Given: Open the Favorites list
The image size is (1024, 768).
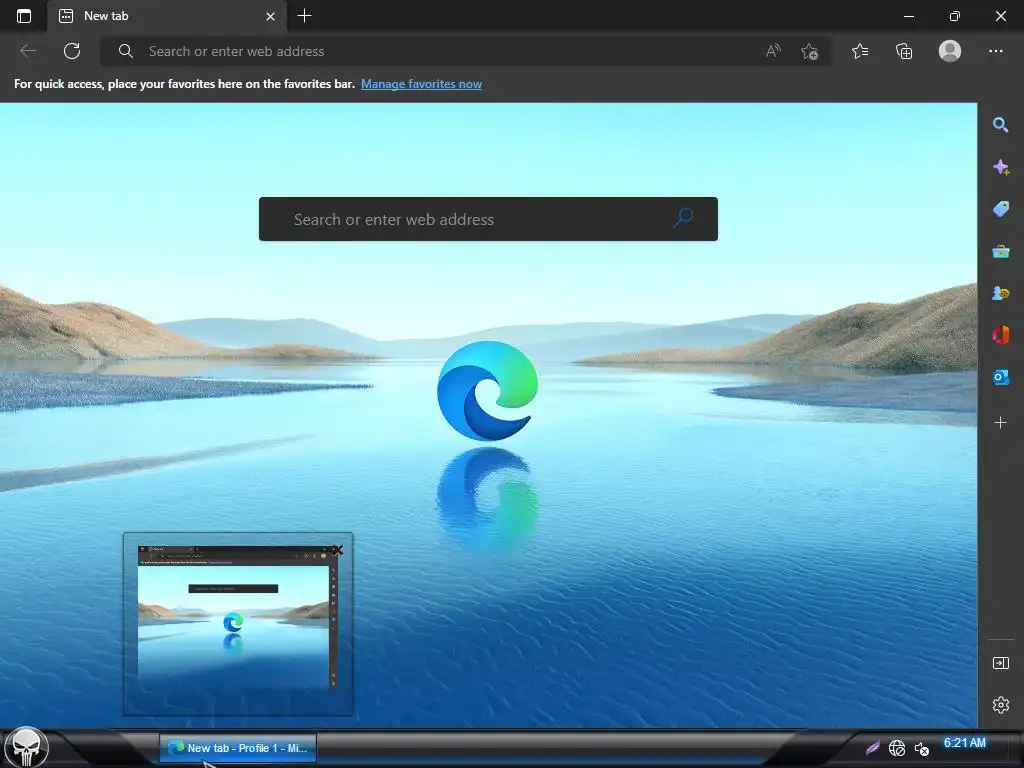Looking at the screenshot, I should tap(860, 51).
